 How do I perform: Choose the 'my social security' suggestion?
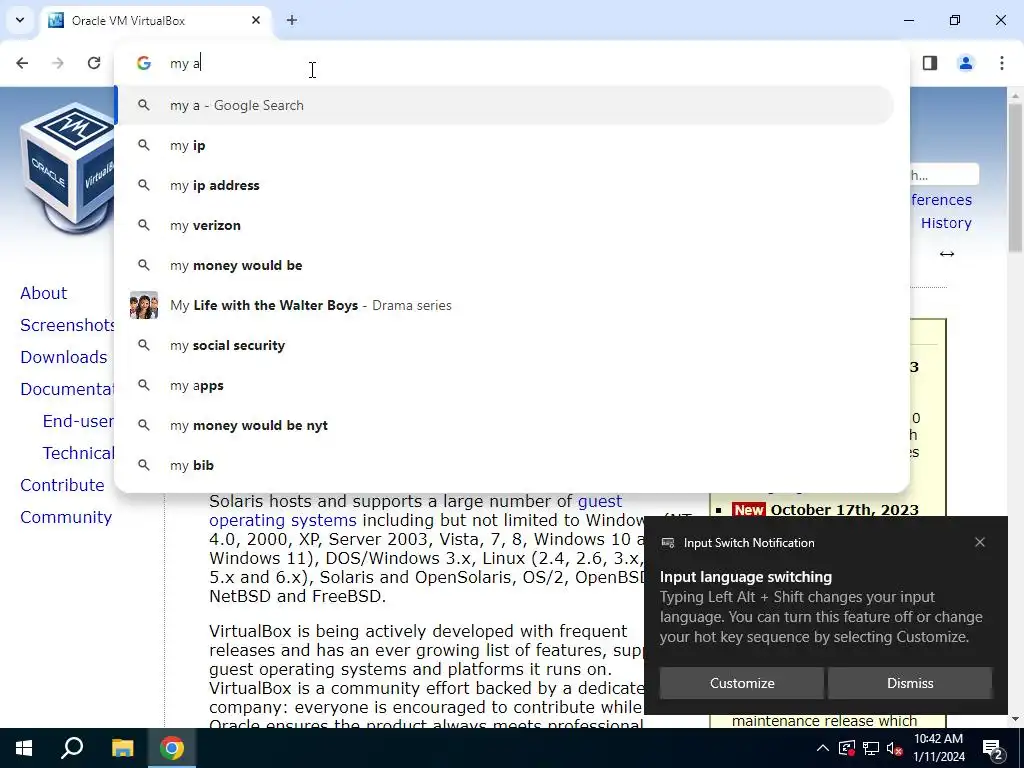(504, 345)
